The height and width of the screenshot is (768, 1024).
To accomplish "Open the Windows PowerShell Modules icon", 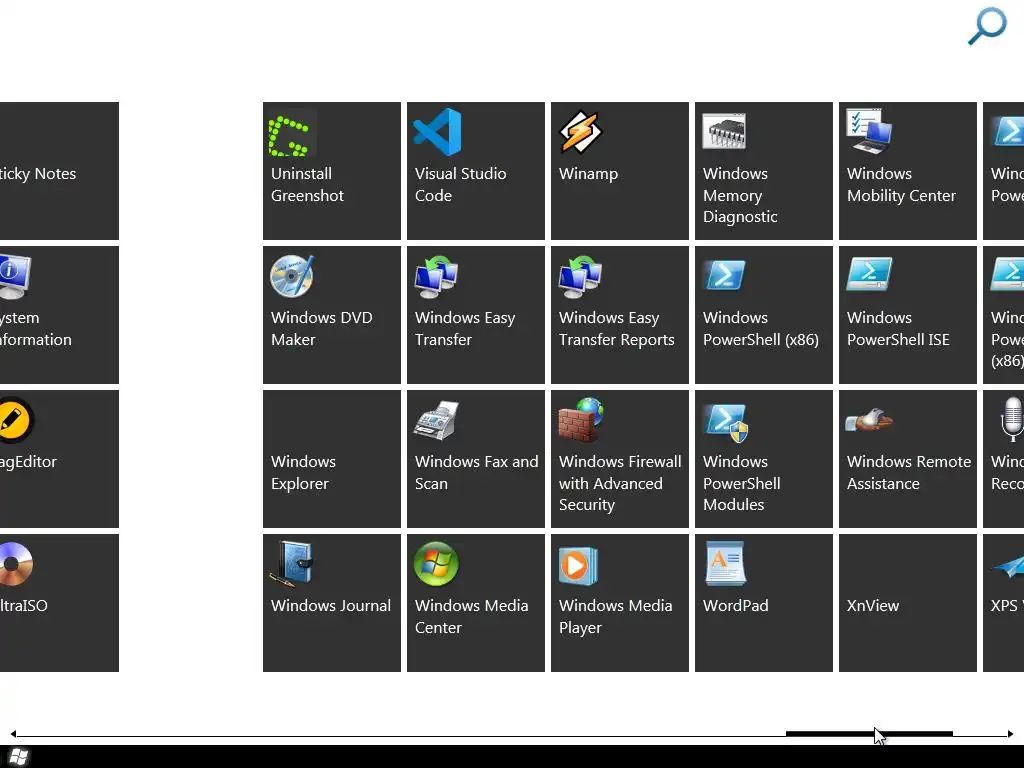I will (x=726, y=422).
